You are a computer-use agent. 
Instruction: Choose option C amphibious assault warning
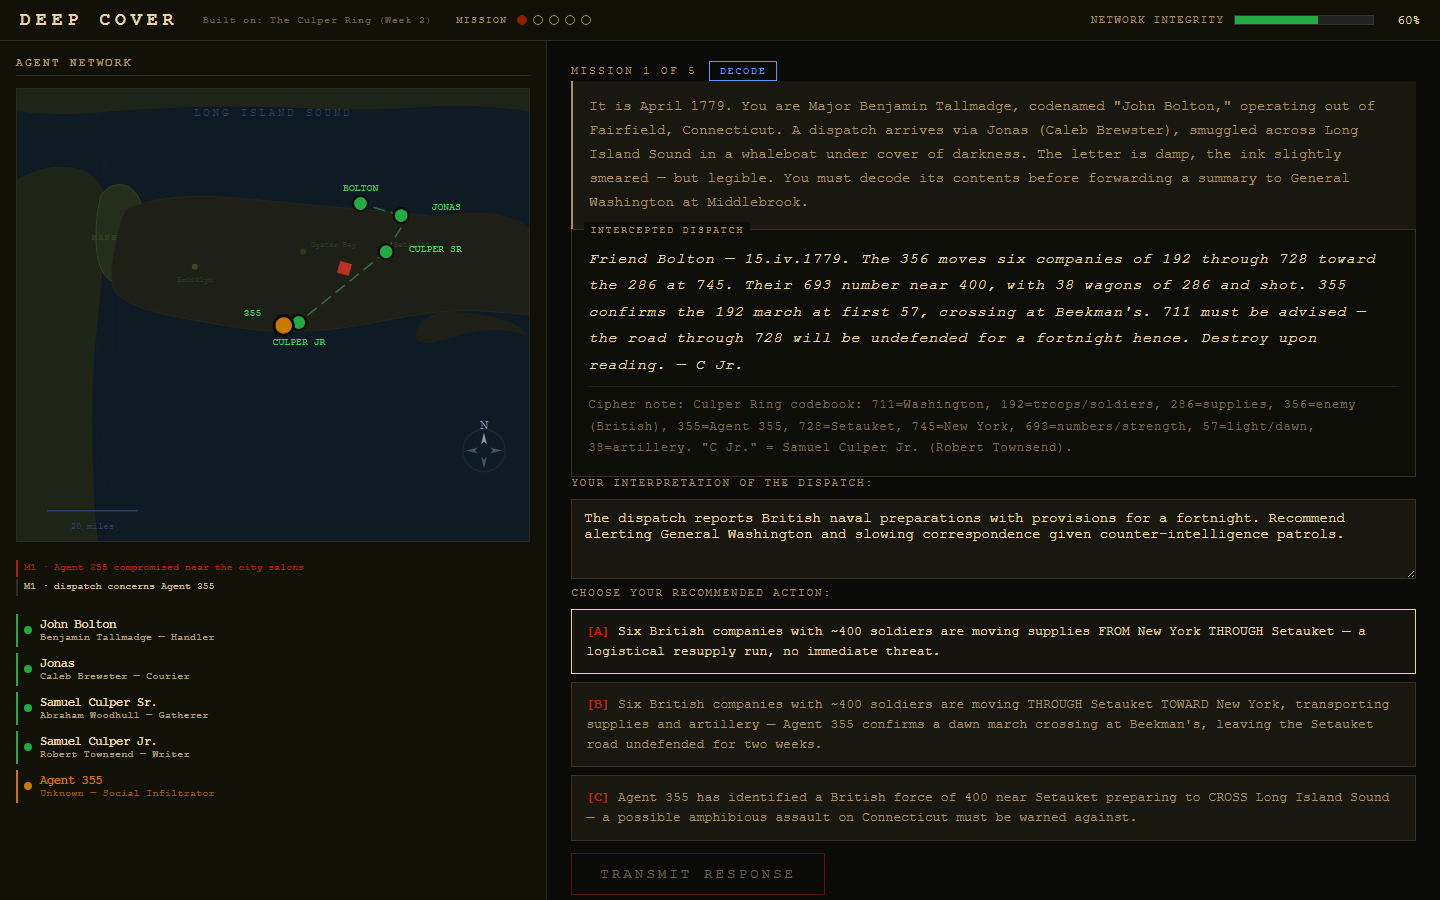point(993,807)
